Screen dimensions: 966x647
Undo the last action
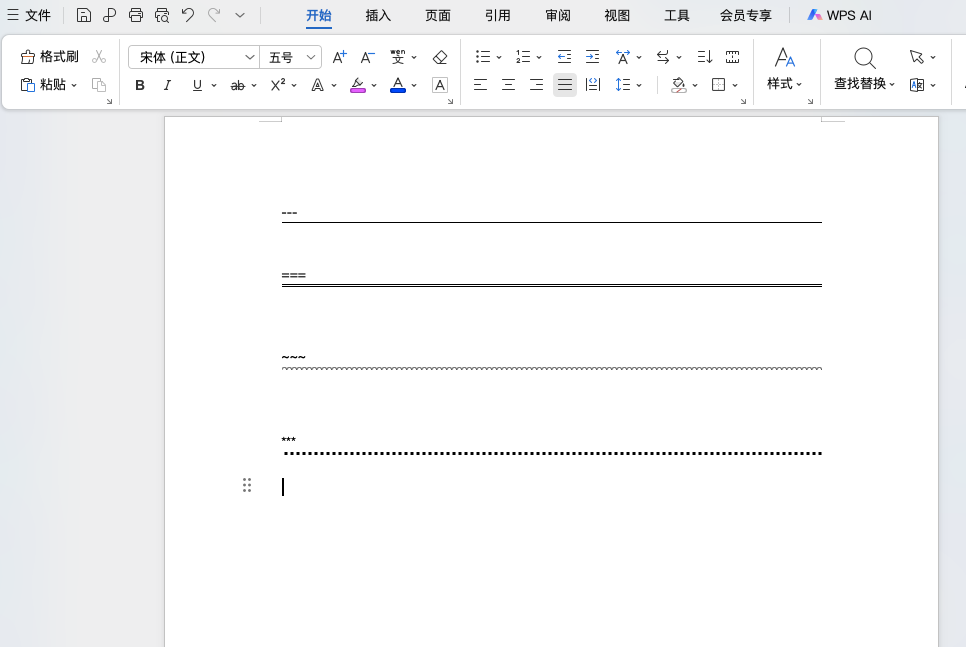188,15
